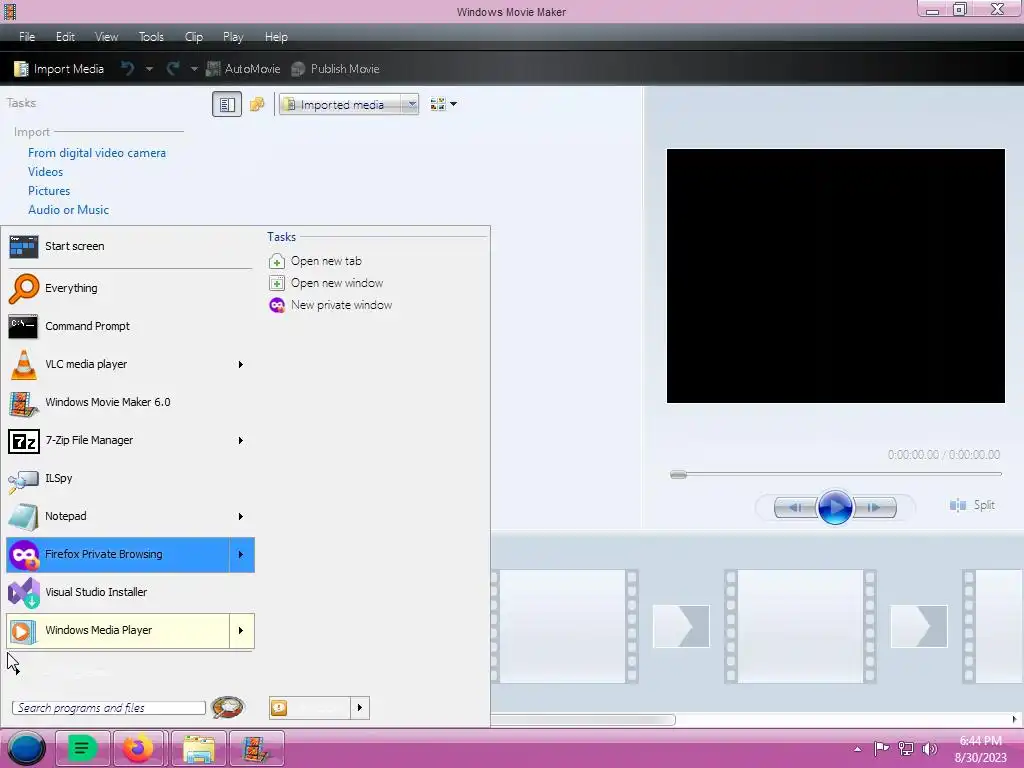
Task: Click the Notepad icon in Start menu
Action: click(x=24, y=517)
